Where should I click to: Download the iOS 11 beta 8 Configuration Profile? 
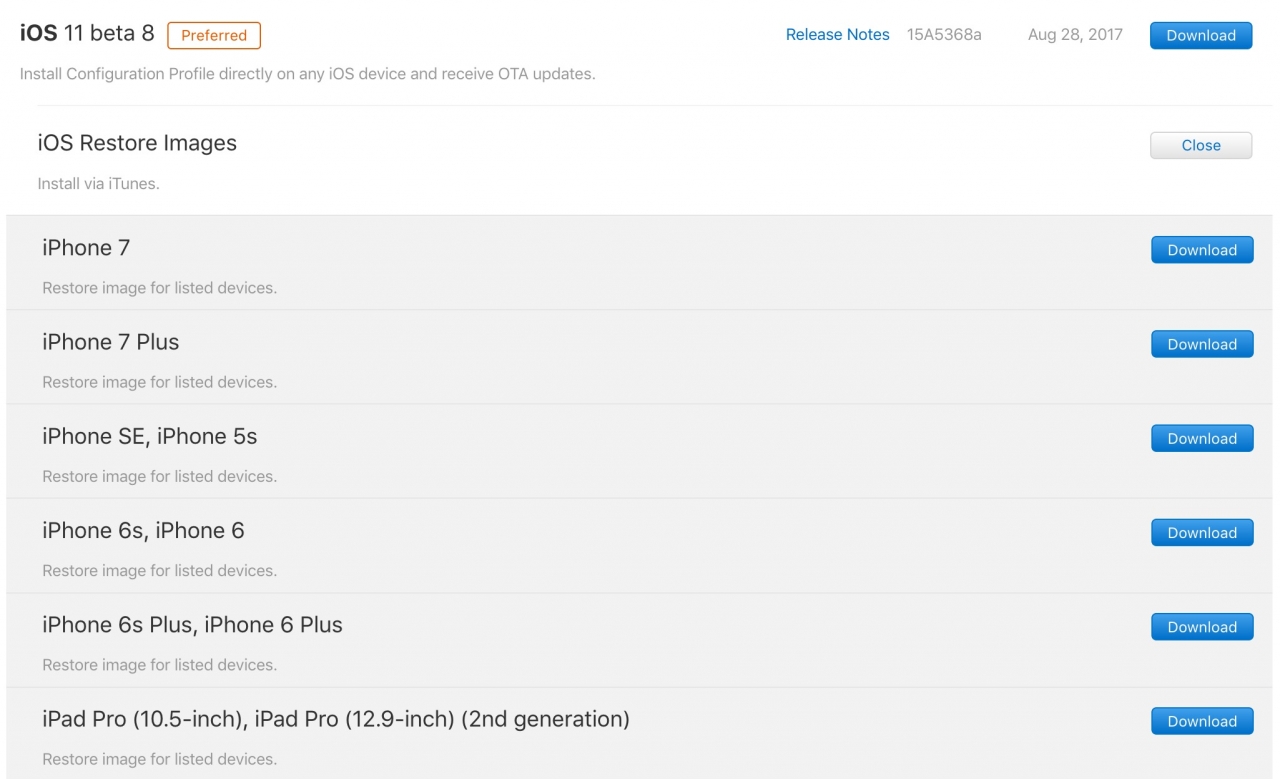pos(1200,34)
